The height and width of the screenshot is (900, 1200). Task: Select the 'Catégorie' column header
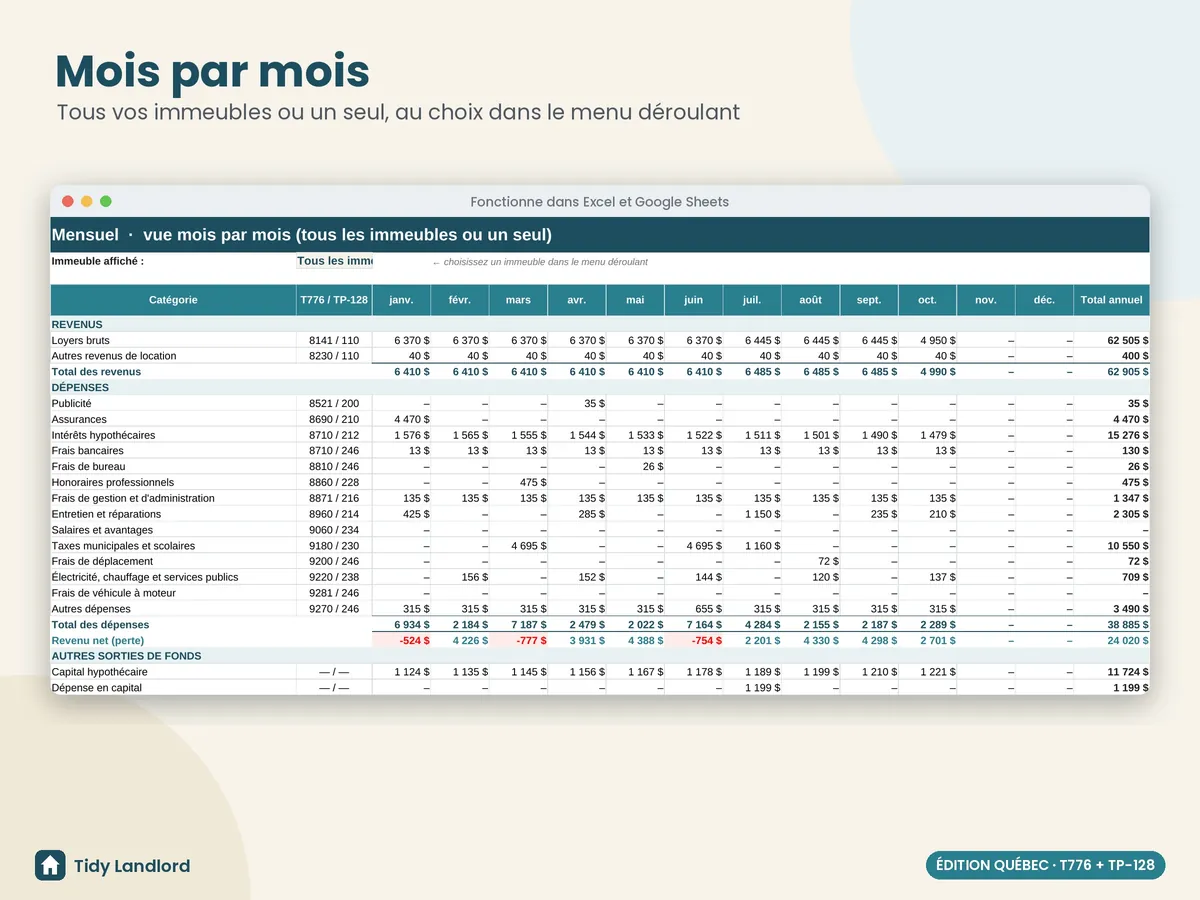(x=173, y=300)
